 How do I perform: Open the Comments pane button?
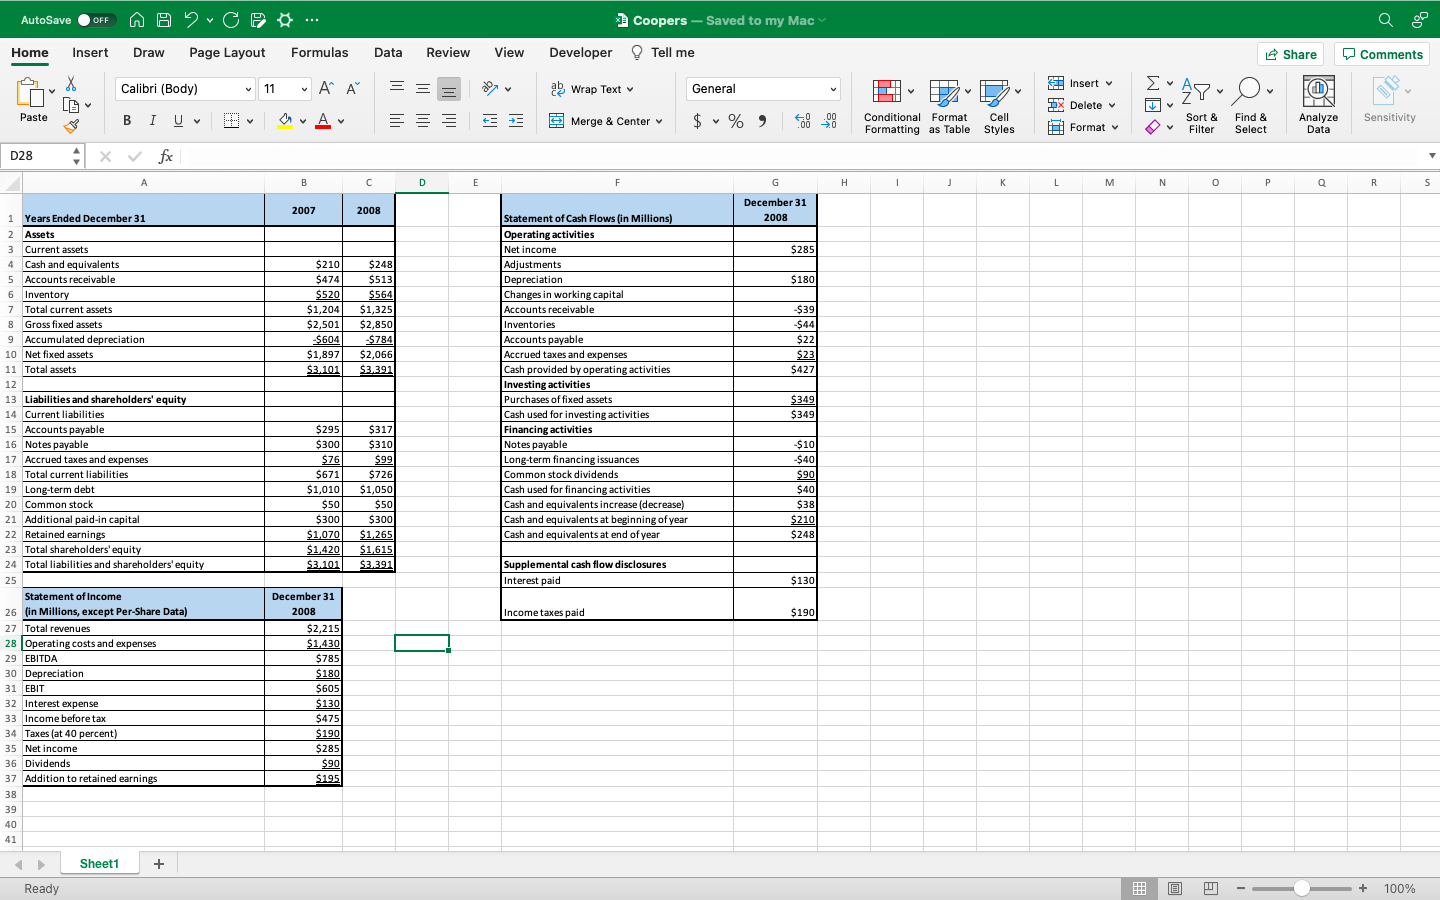pos(1381,54)
